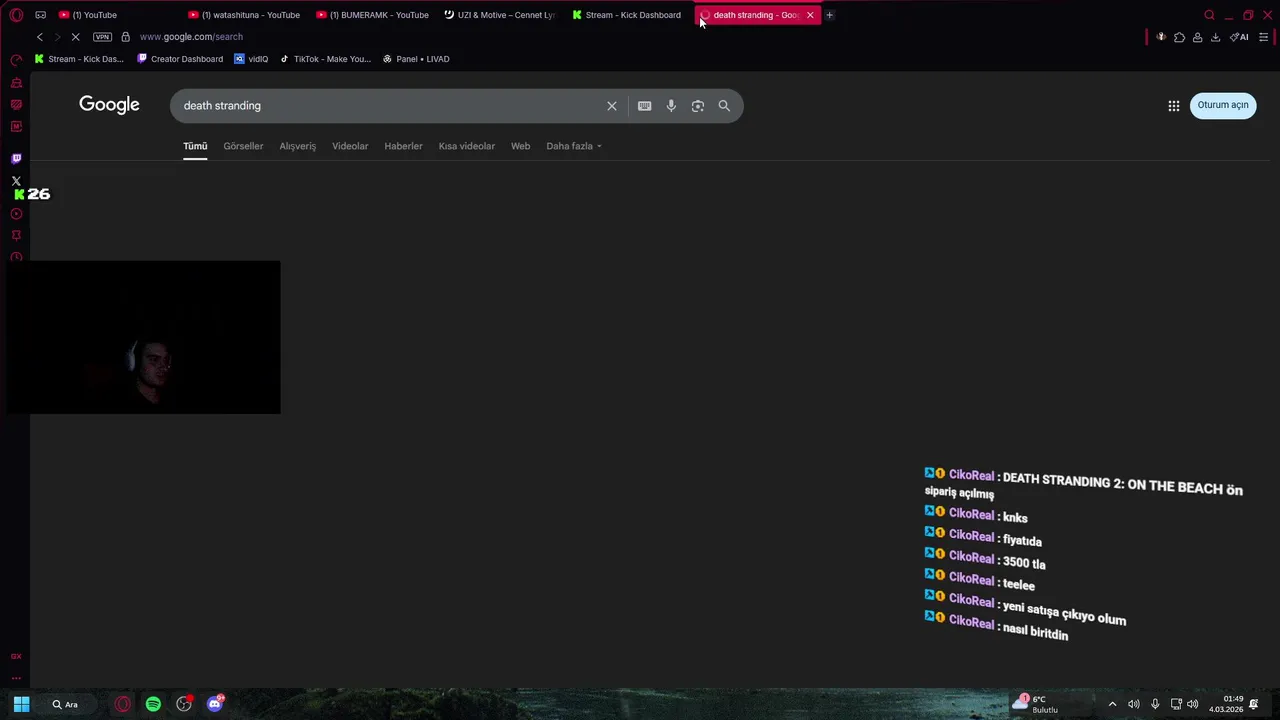The width and height of the screenshot is (1280, 720).
Task: Focus the death stranding search field
Action: [x=390, y=106]
